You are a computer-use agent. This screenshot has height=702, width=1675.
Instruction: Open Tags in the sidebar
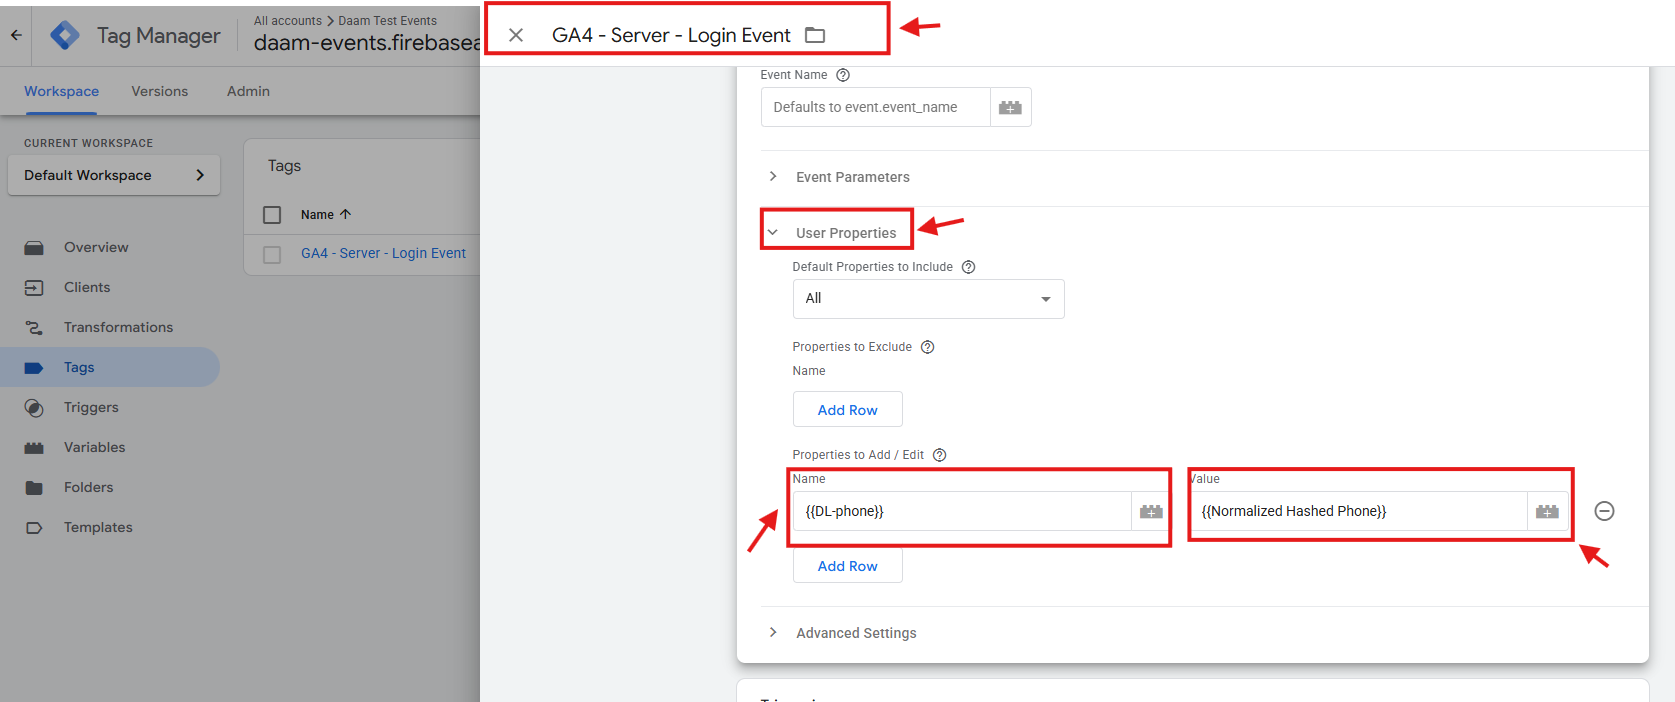79,367
